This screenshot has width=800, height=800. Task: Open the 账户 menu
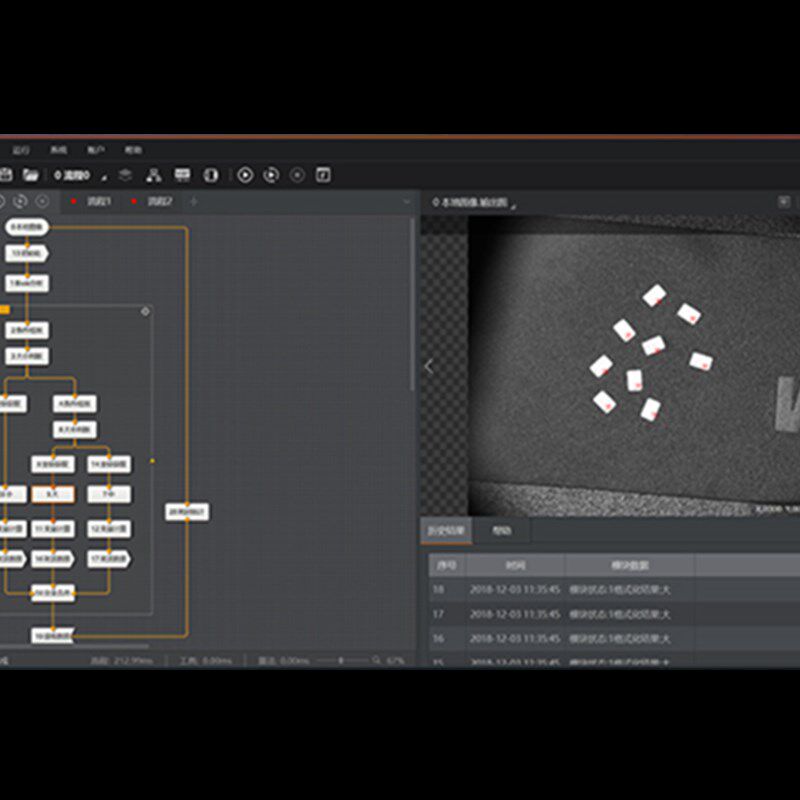pyautogui.click(x=96, y=149)
